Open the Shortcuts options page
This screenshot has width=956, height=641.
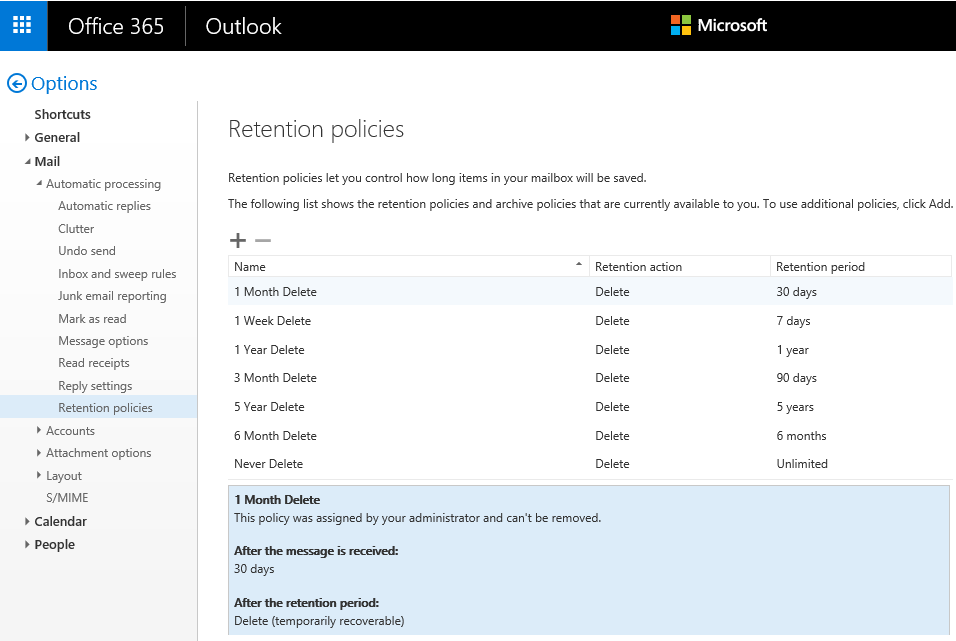tap(62, 115)
